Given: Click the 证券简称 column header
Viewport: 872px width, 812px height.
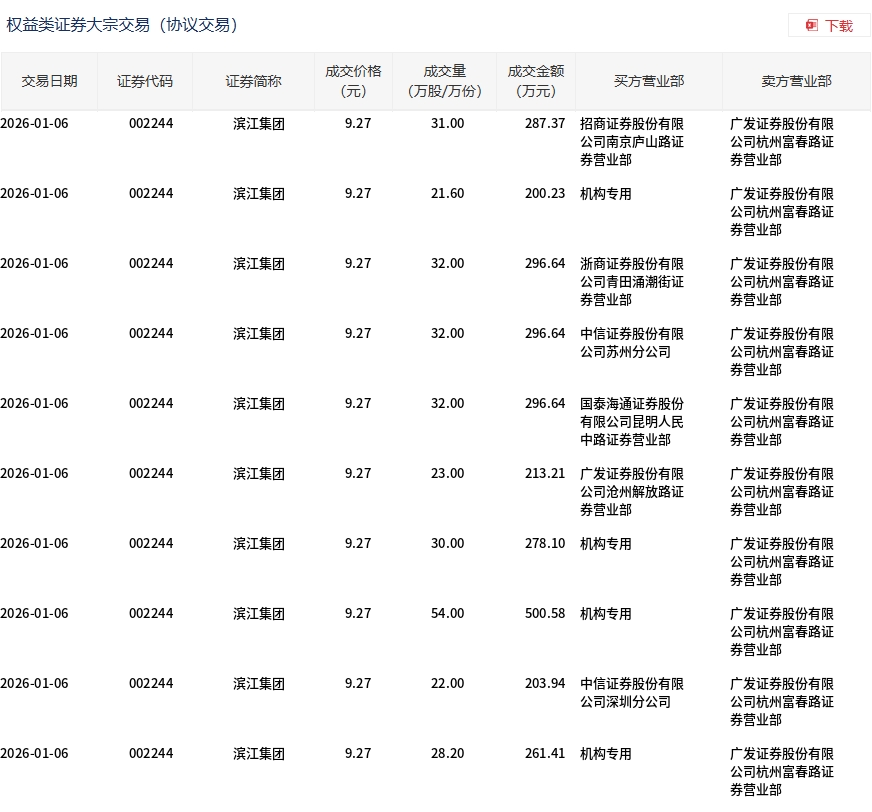Looking at the screenshot, I should (x=254, y=81).
